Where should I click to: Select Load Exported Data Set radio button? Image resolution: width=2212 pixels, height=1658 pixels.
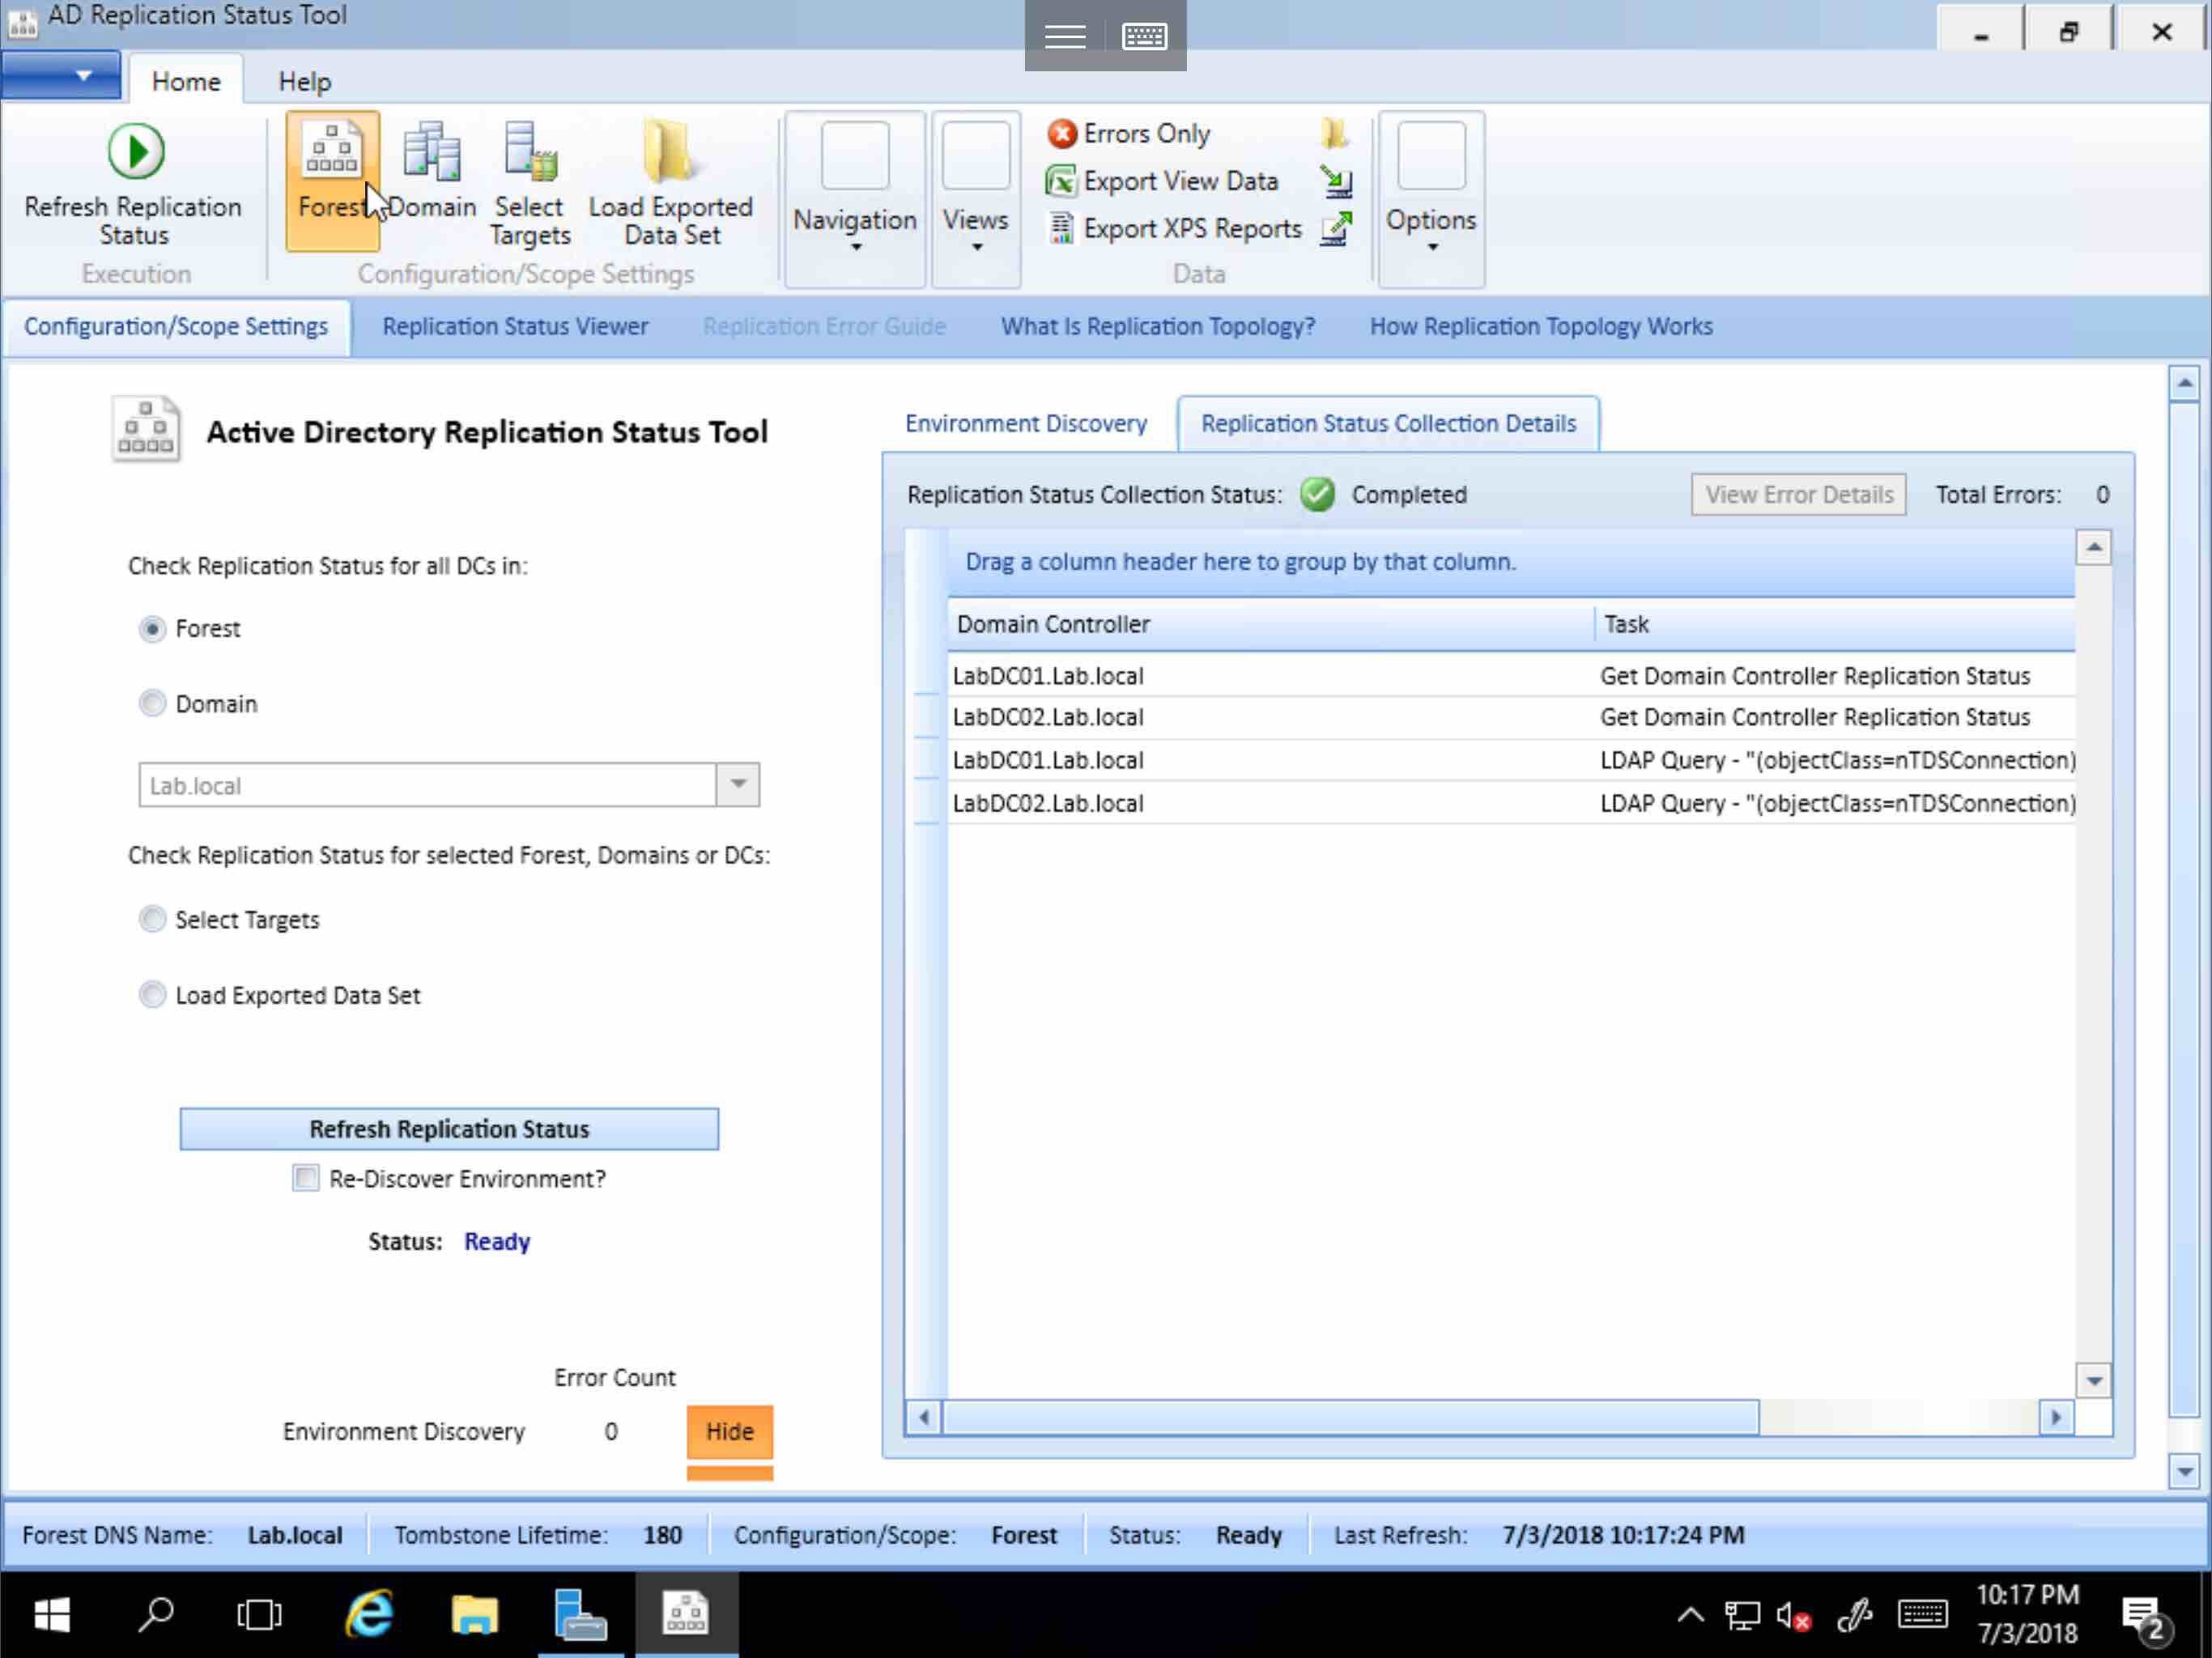pyautogui.click(x=152, y=995)
